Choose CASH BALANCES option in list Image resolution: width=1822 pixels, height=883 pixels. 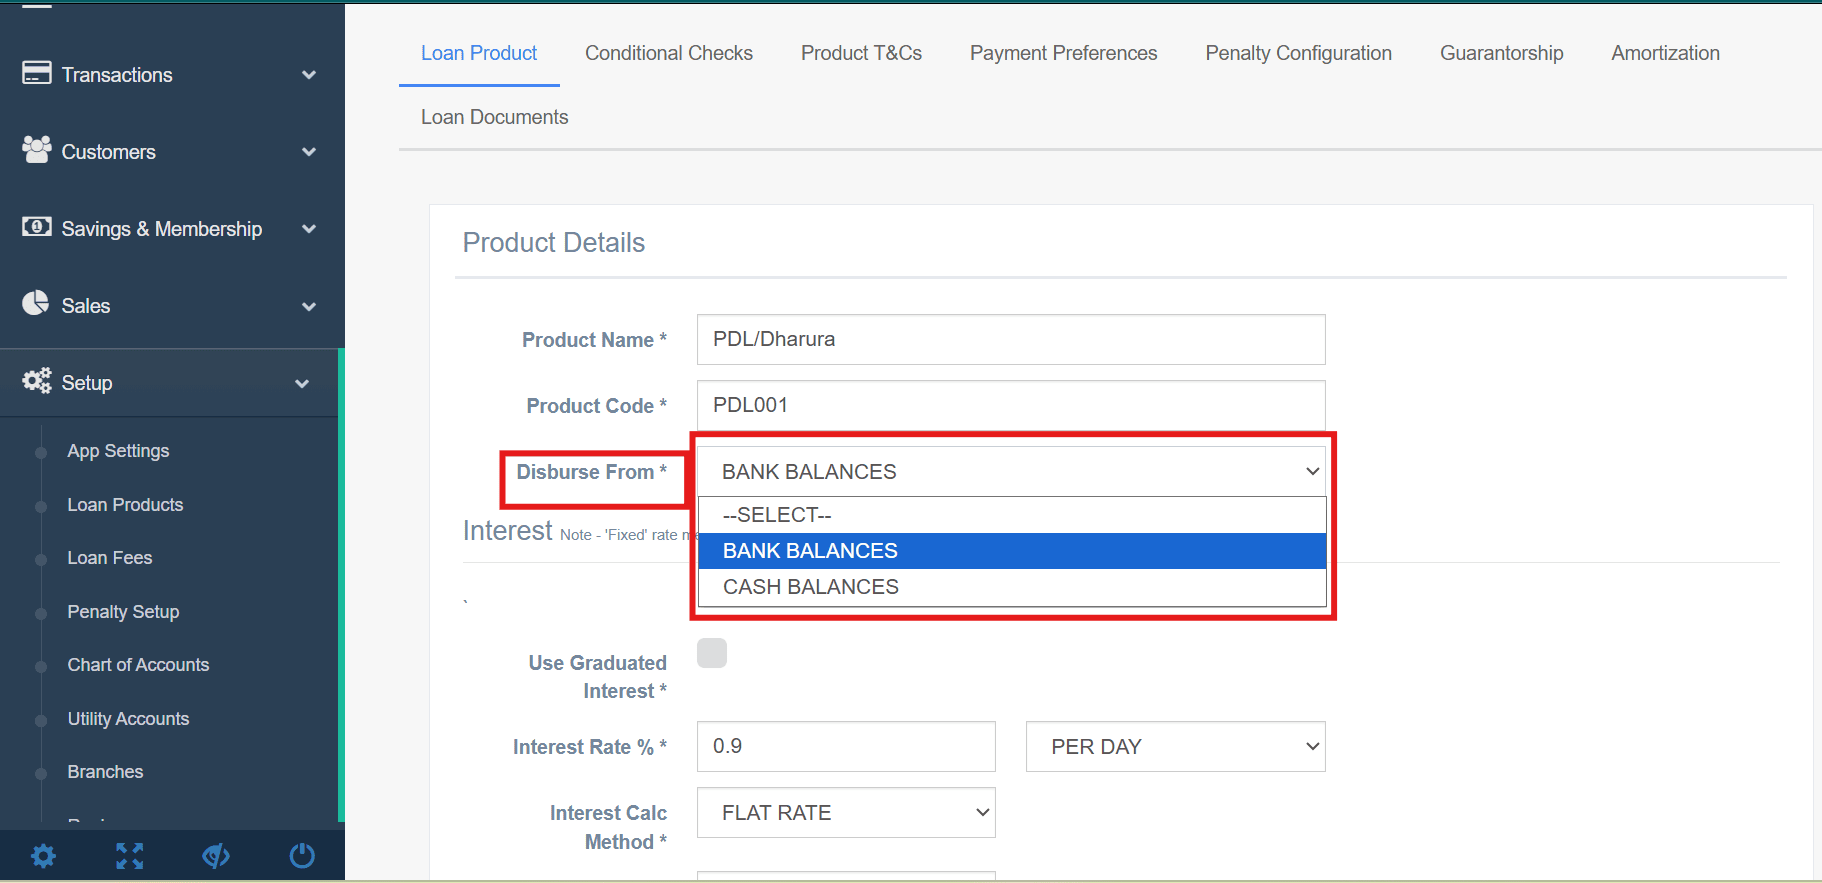pyautogui.click(x=1012, y=587)
